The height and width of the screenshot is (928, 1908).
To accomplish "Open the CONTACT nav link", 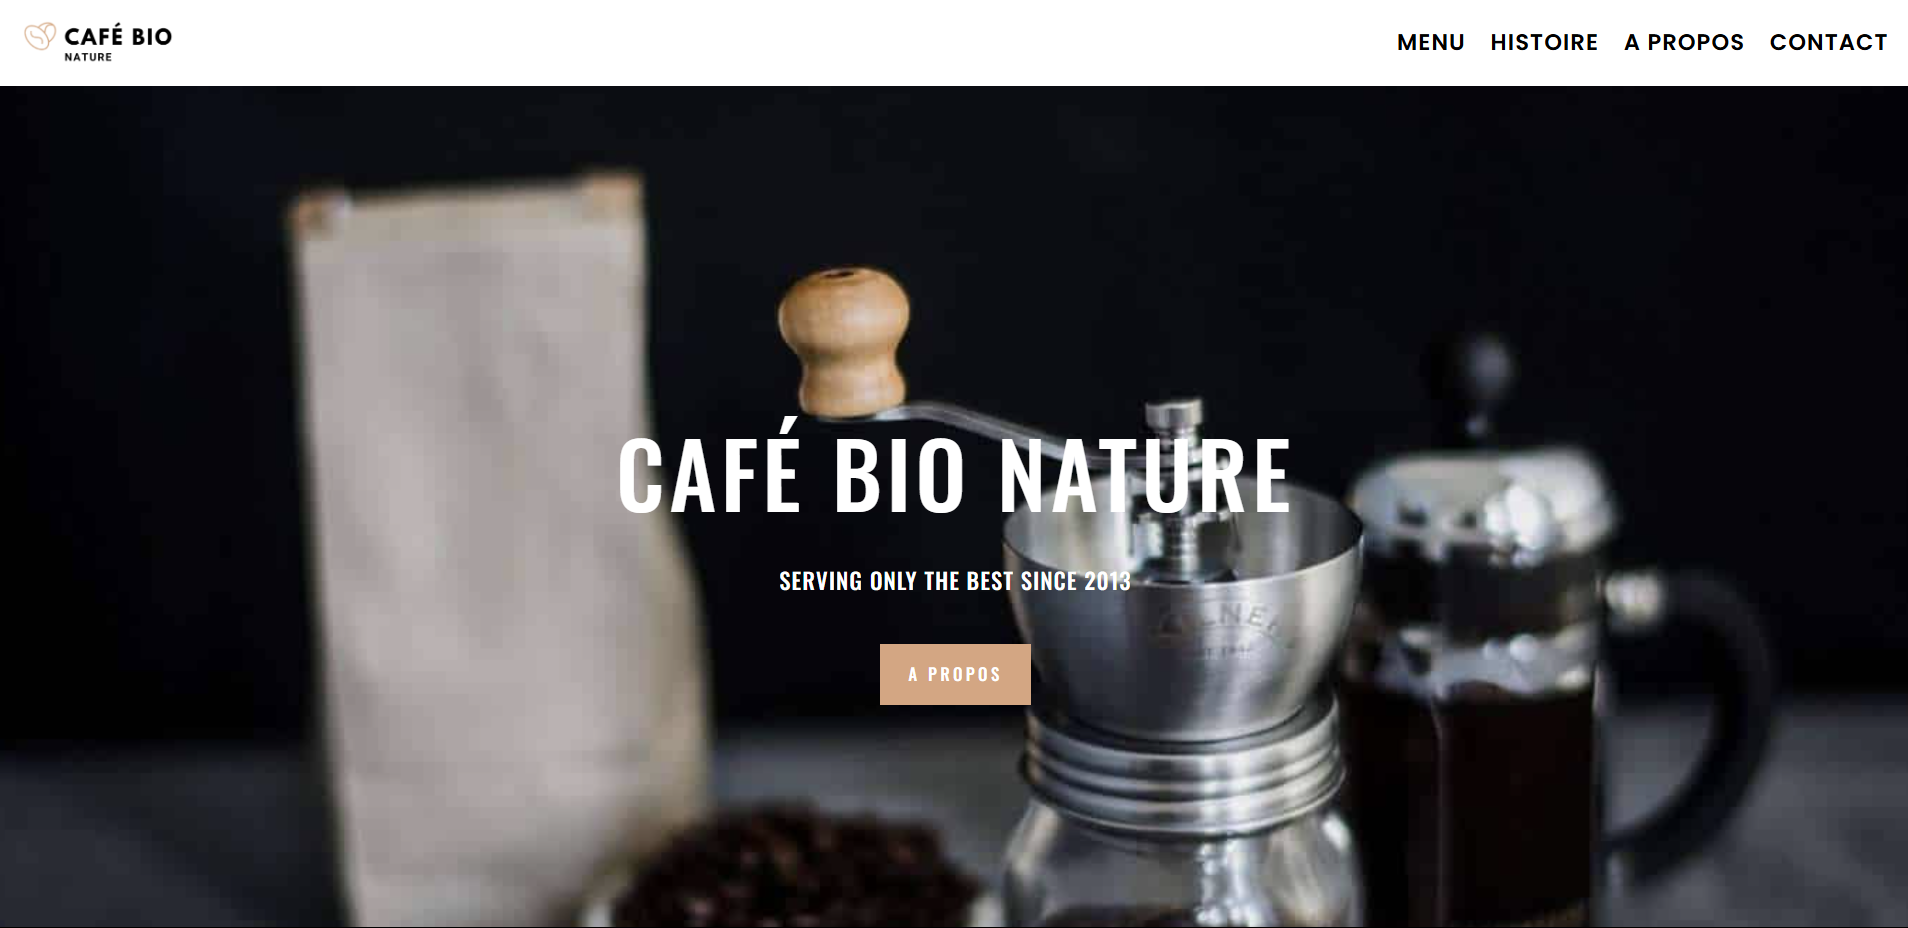I will (x=1828, y=43).
